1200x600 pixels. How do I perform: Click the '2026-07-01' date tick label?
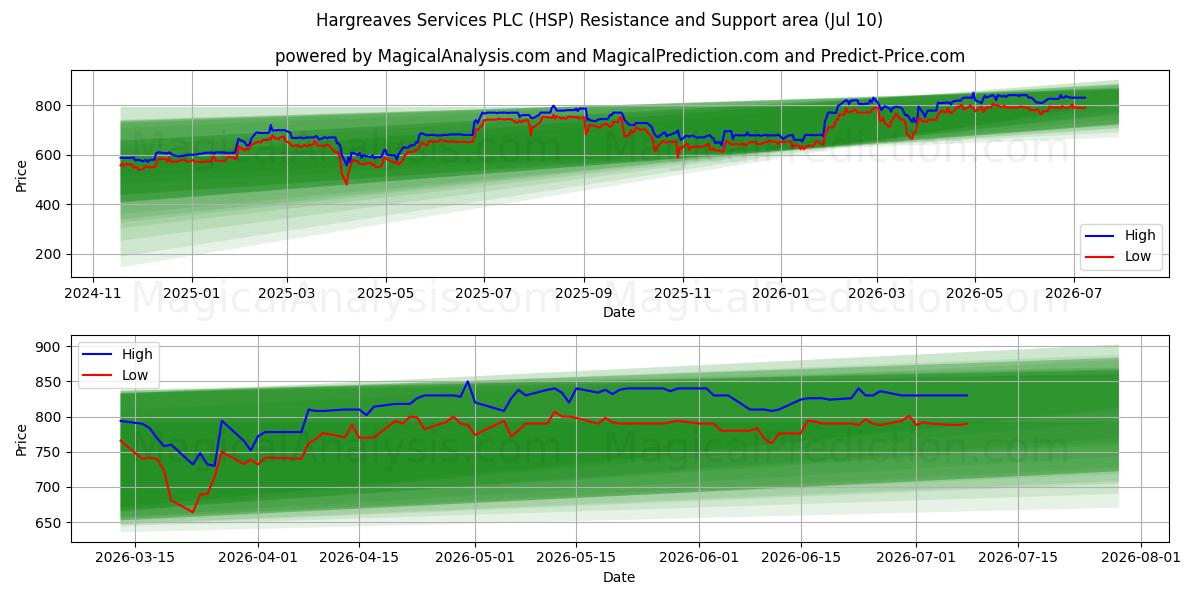(x=915, y=558)
